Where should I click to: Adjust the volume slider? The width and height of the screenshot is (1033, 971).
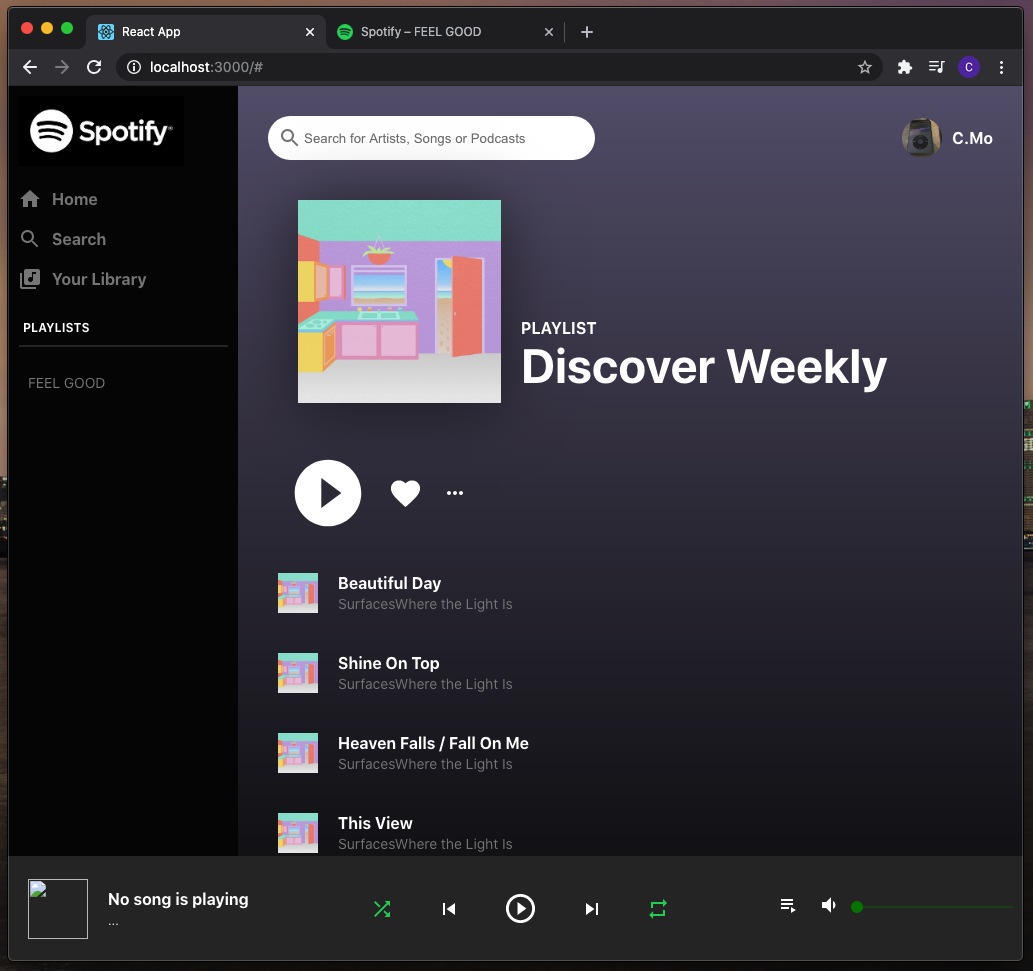pyautogui.click(x=932, y=907)
